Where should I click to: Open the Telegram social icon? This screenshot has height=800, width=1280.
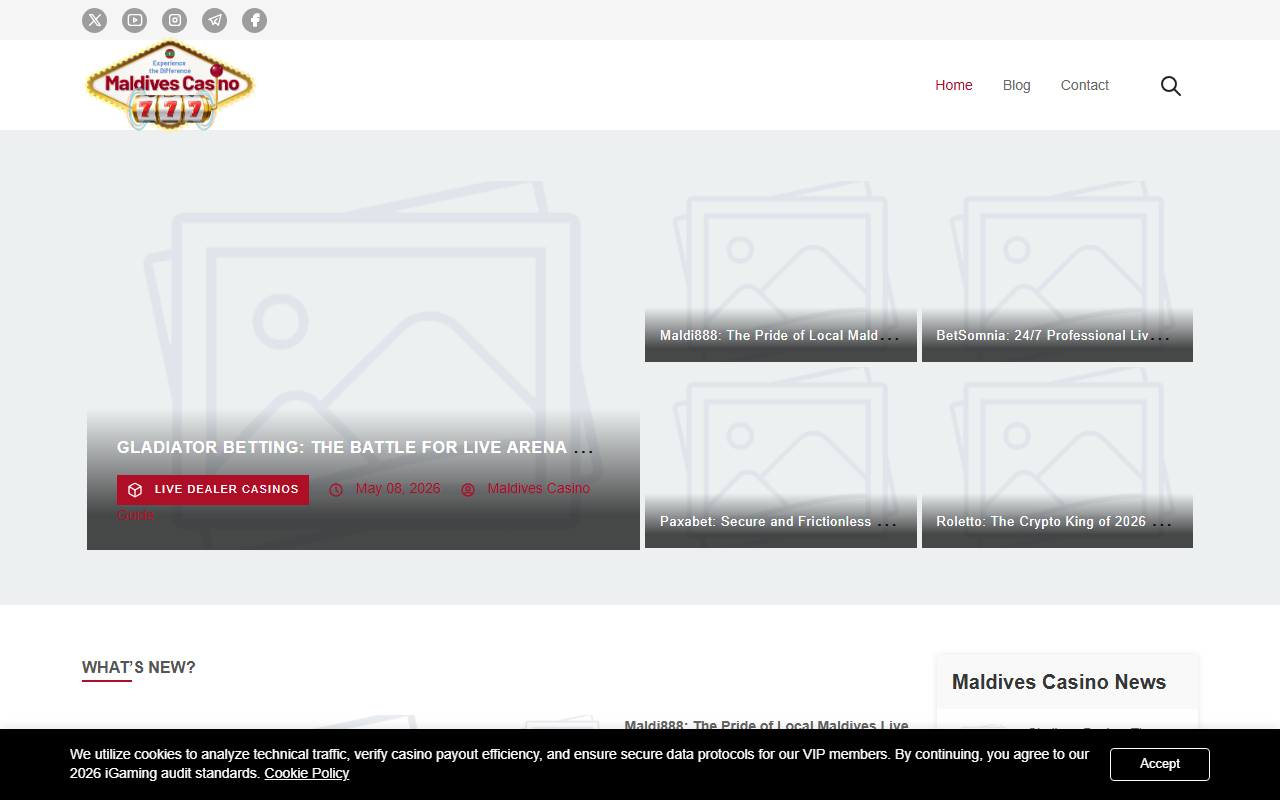214,20
